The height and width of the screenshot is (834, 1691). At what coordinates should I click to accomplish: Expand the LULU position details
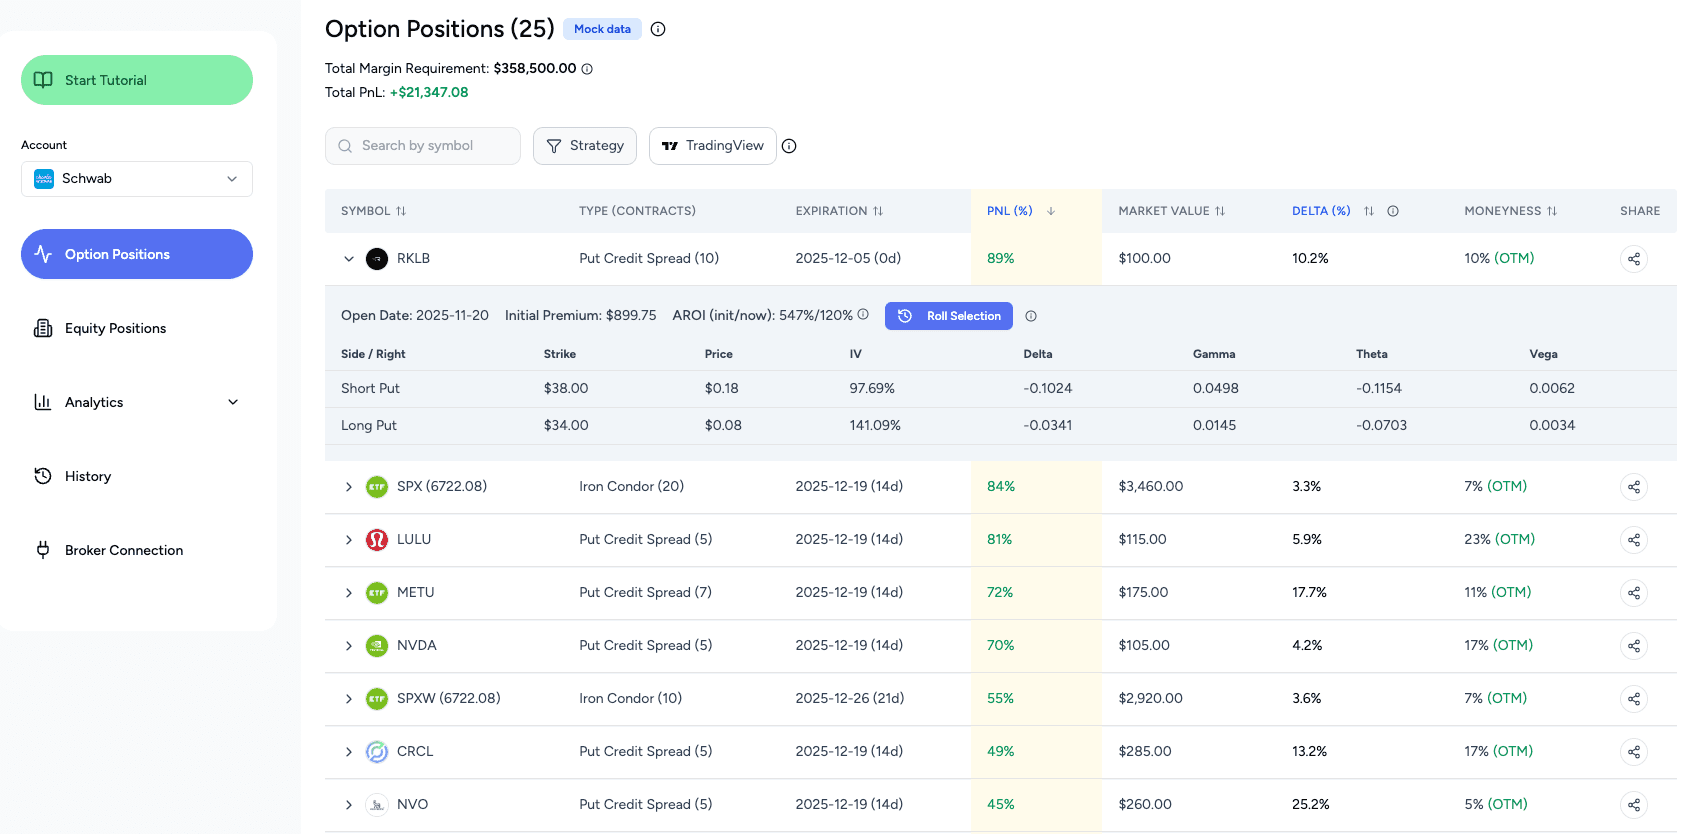click(x=349, y=540)
